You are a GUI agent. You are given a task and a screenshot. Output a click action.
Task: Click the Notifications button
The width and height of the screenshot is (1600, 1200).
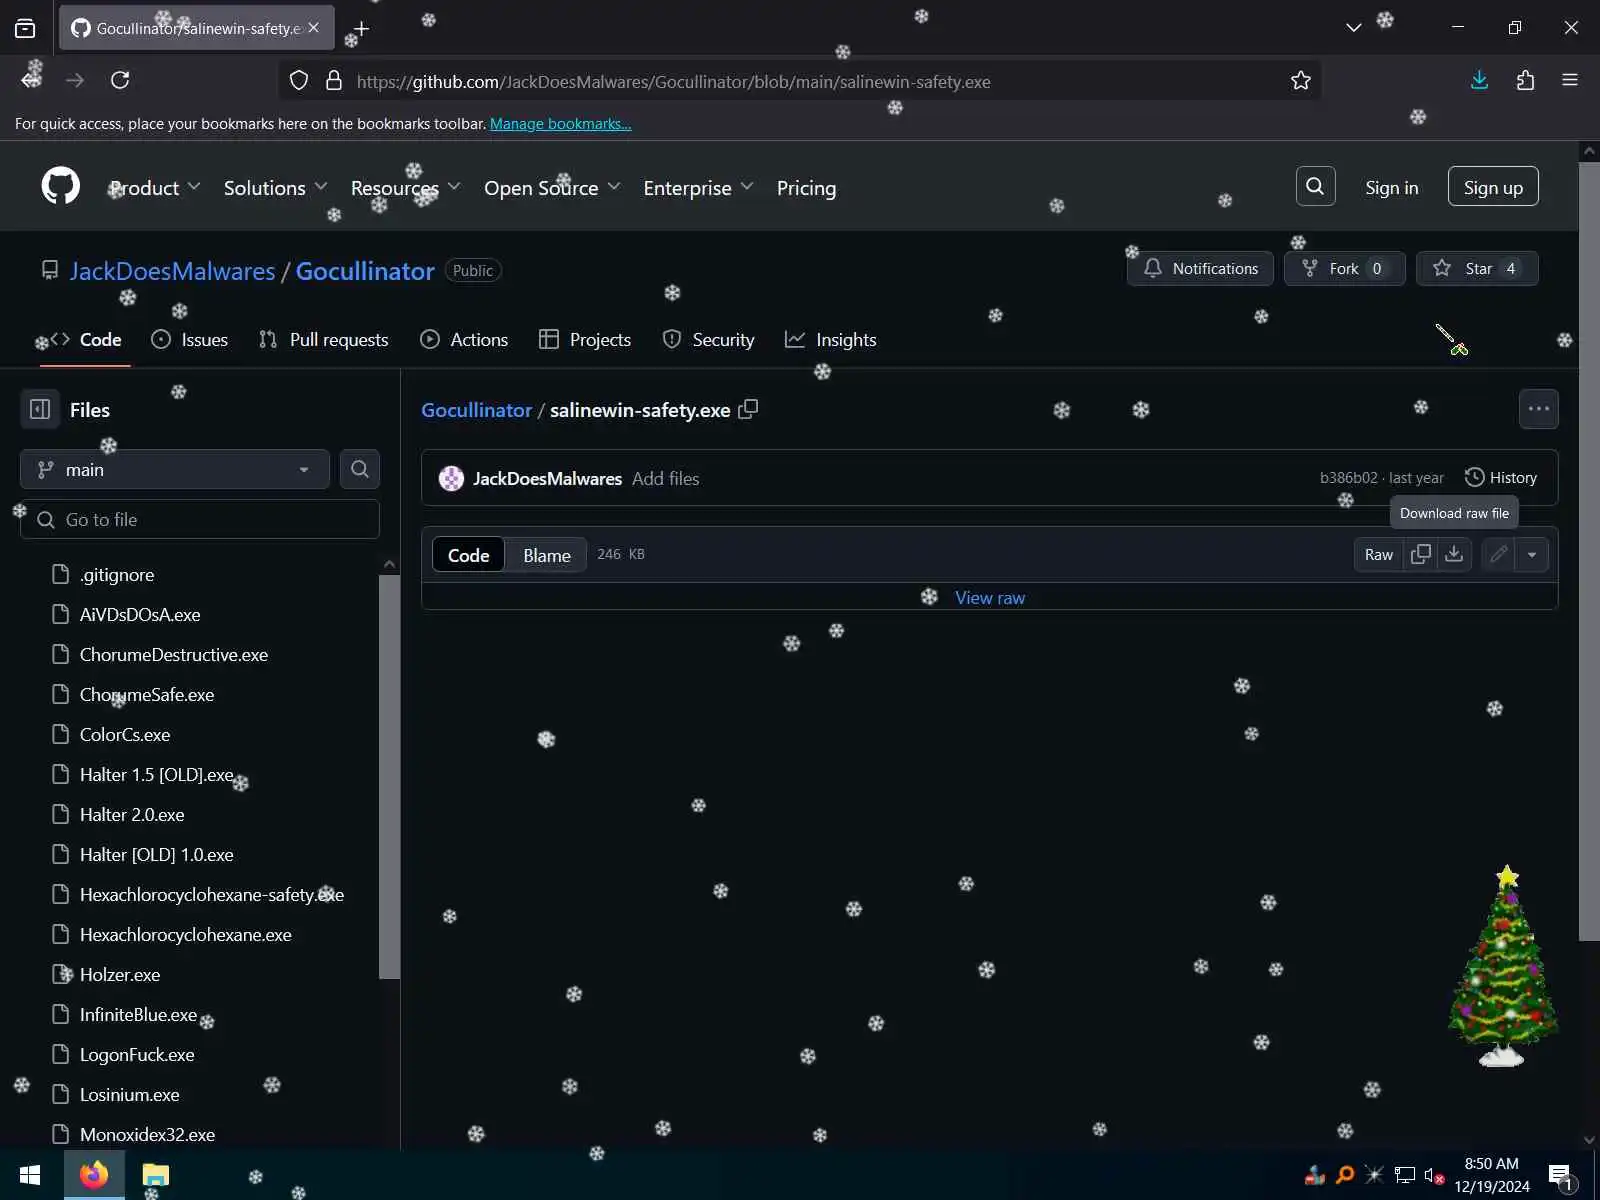pyautogui.click(x=1200, y=268)
